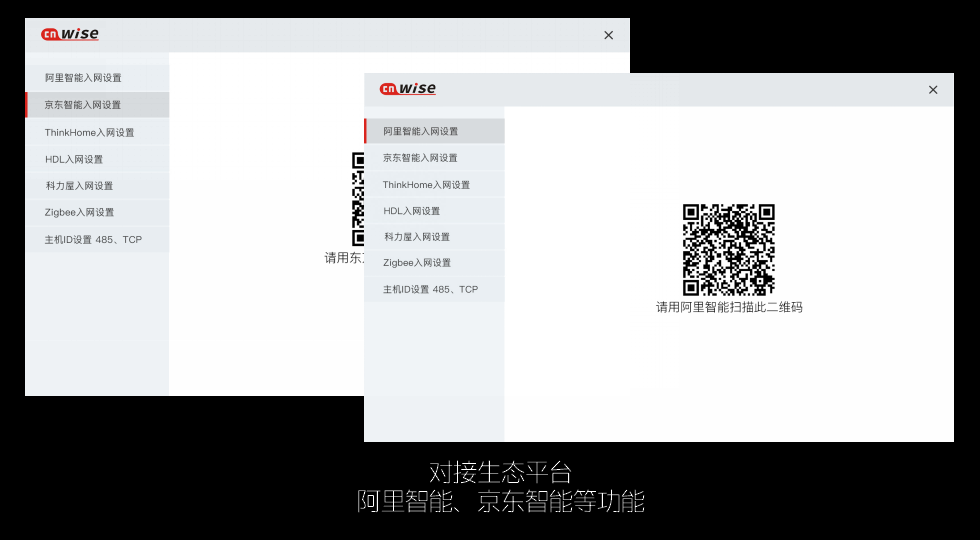
Task: Select 科力屋入网设置 in the front window
Action: [417, 237]
